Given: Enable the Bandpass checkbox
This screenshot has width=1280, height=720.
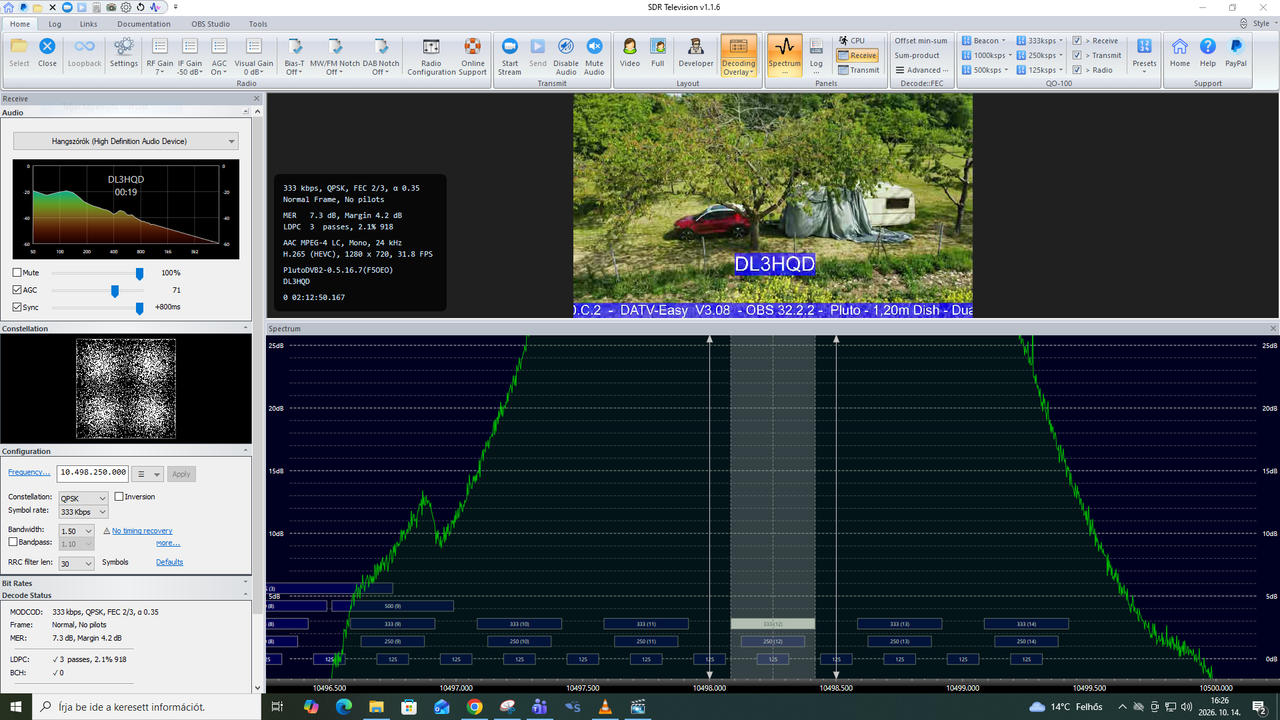Looking at the screenshot, I should pyautogui.click(x=13, y=542).
